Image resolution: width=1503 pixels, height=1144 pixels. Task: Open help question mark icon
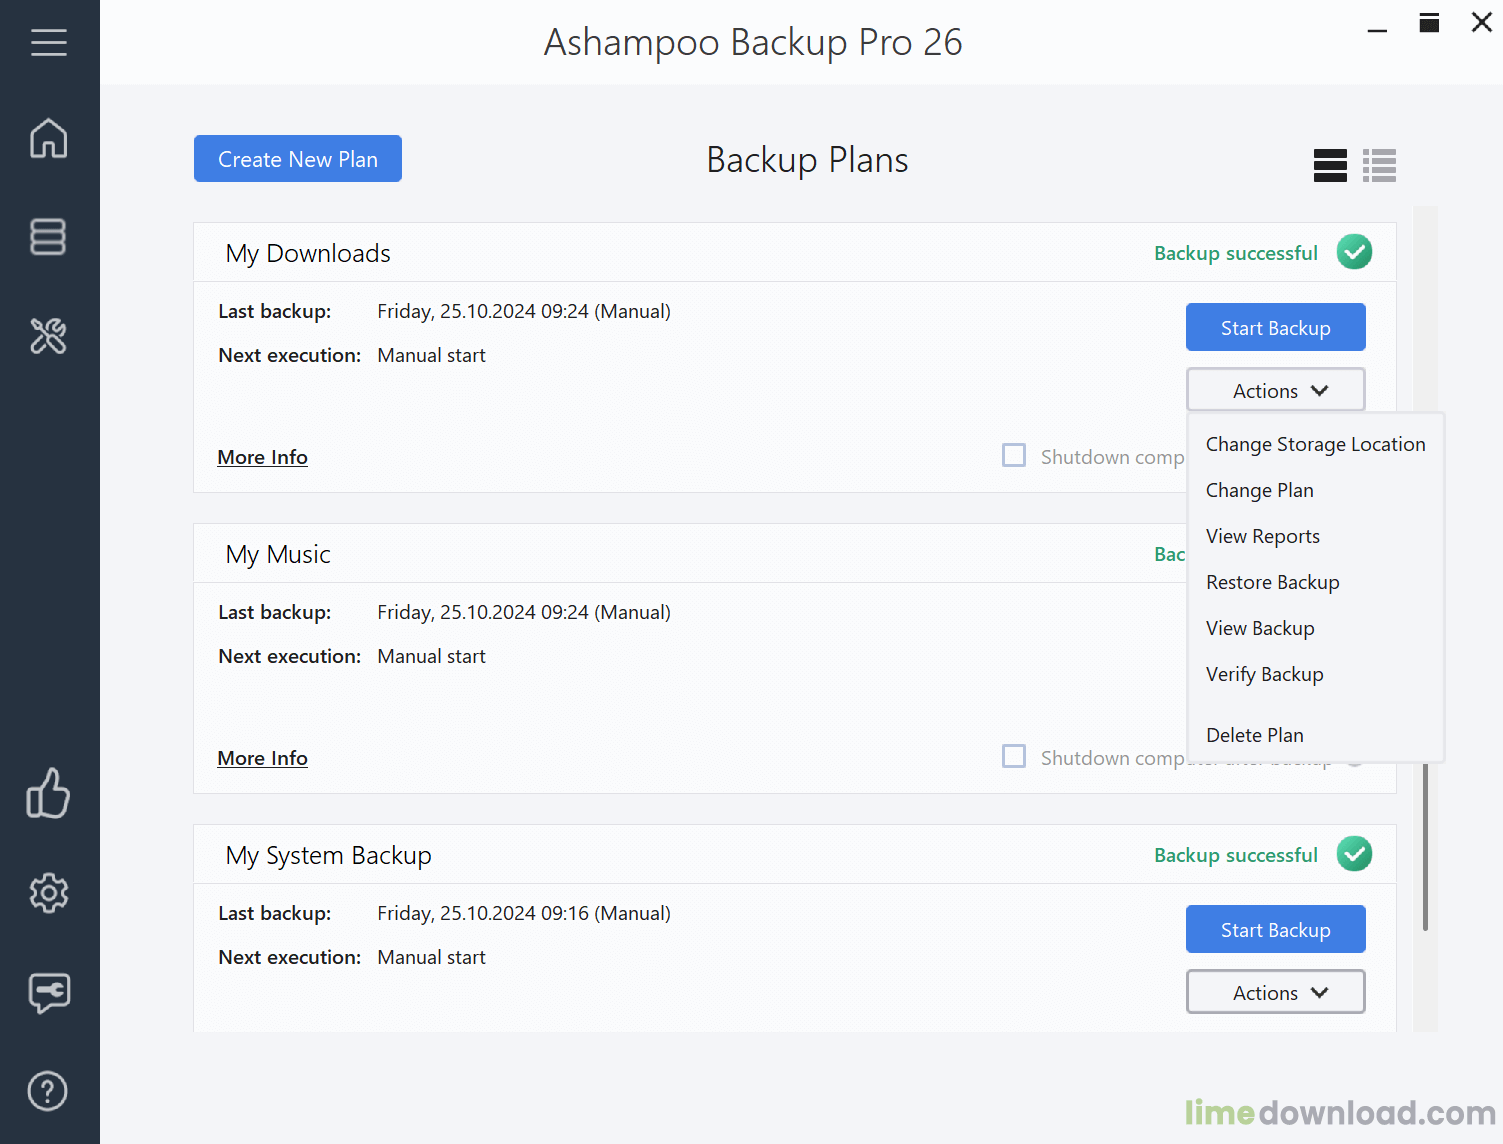tap(48, 1091)
